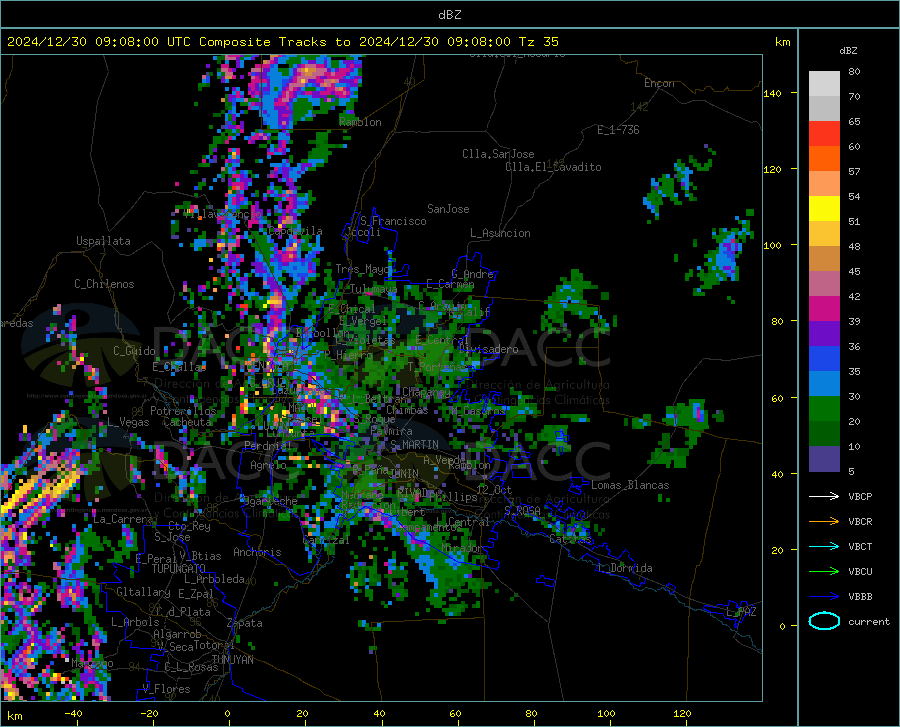Image resolution: width=900 pixels, height=727 pixels.
Task: Click the 80 dBZ white color swatch
Action: tap(824, 83)
